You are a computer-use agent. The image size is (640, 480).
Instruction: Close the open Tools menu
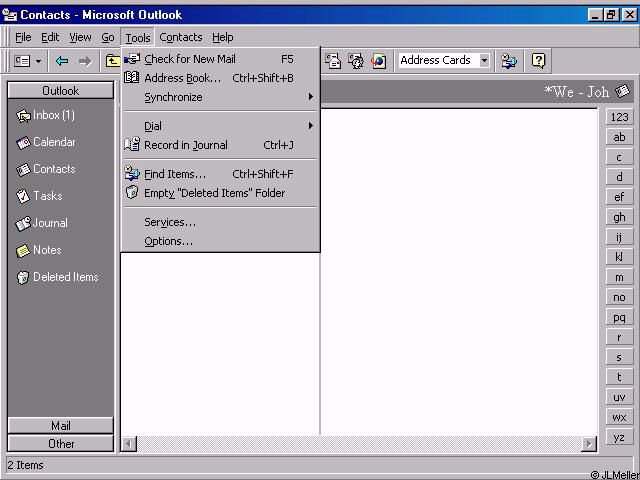pyautogui.click(x=138, y=38)
